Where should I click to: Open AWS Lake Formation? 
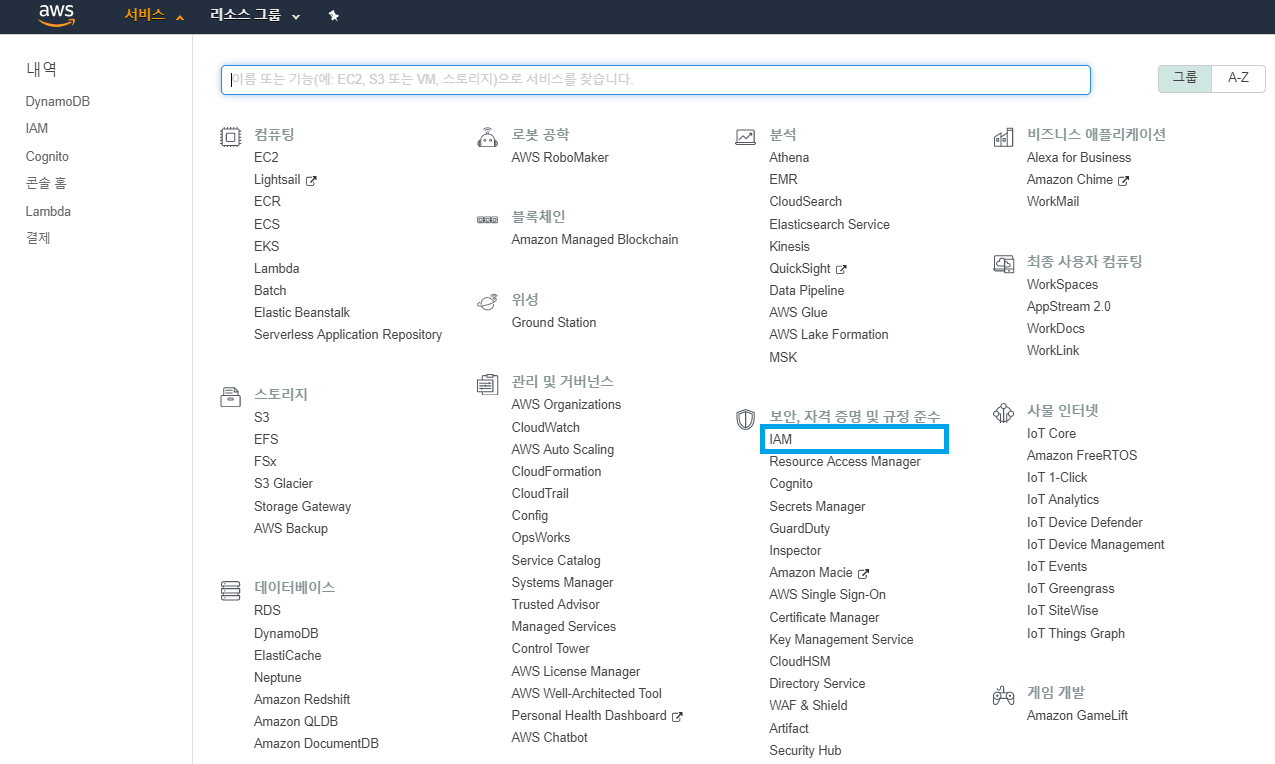(829, 335)
